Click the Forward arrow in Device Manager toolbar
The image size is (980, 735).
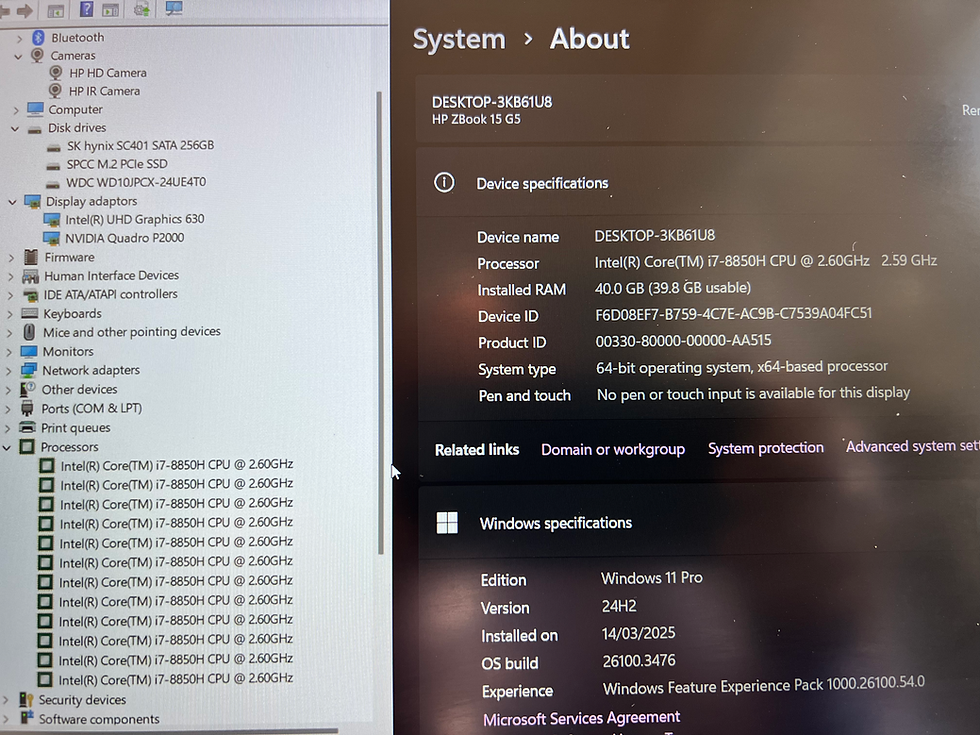point(24,10)
